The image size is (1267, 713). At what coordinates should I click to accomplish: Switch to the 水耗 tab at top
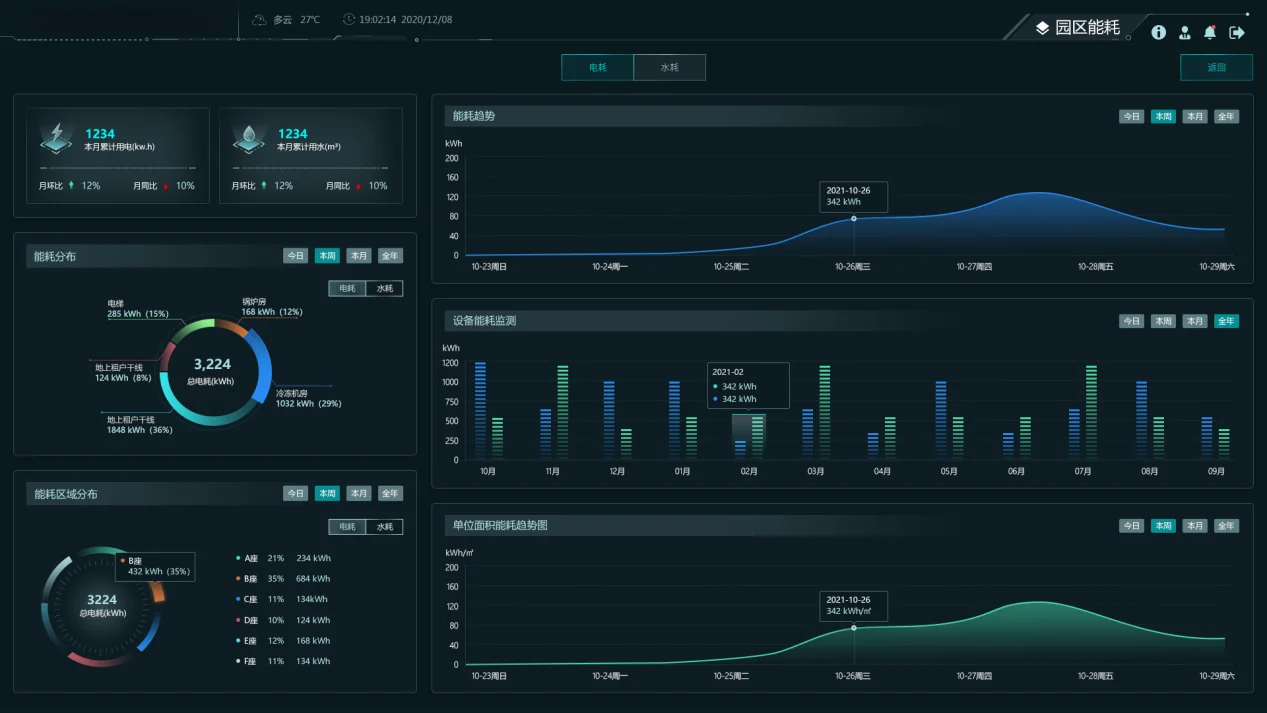point(670,67)
